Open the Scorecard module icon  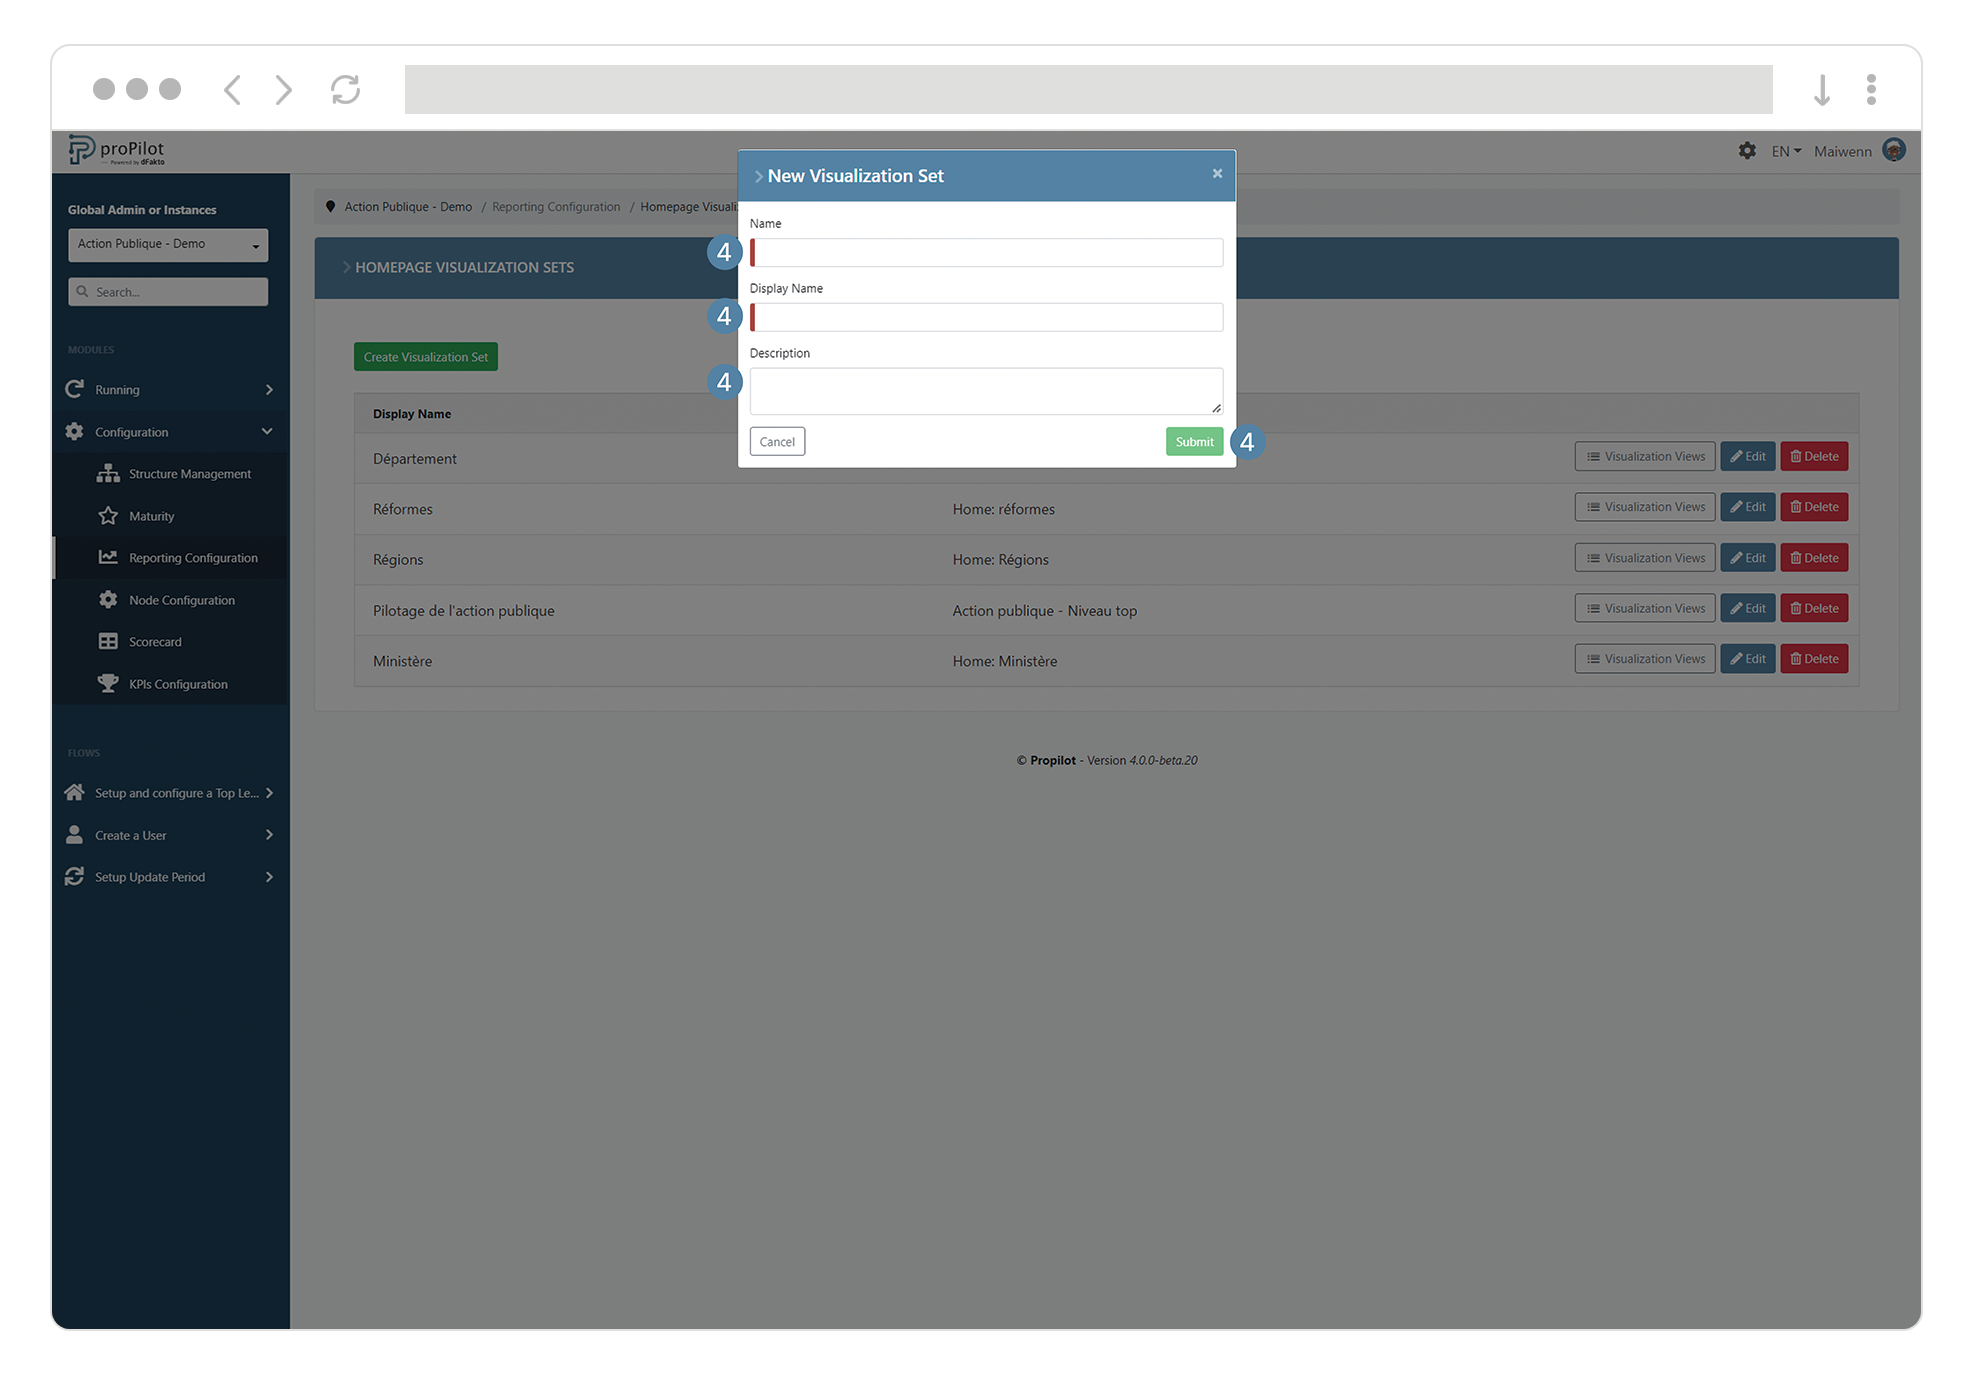coord(109,641)
